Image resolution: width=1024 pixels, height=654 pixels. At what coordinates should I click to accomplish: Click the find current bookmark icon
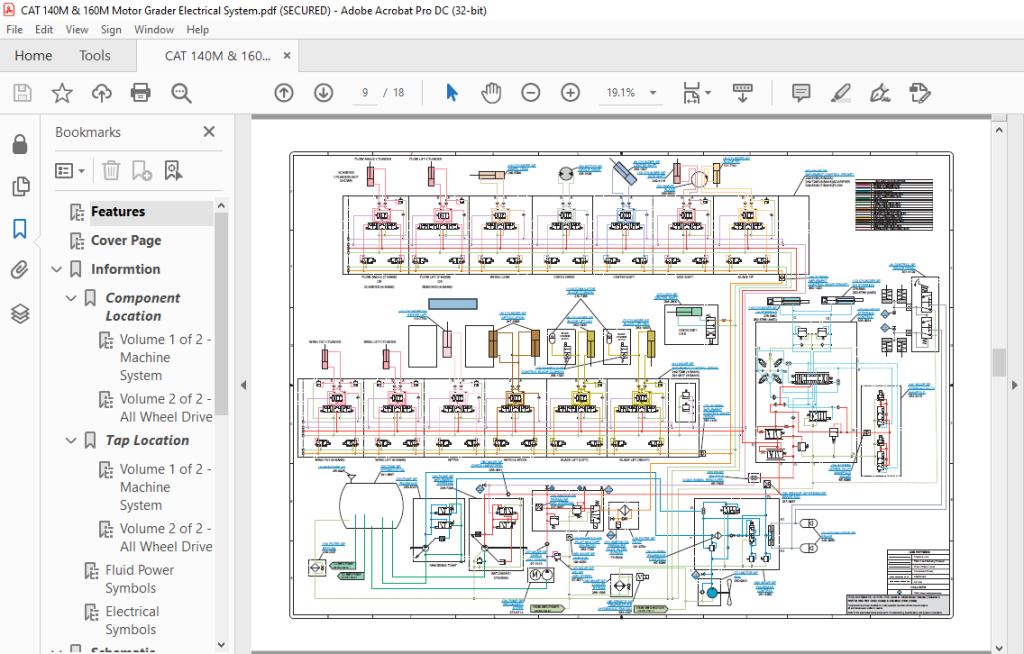pyautogui.click(x=173, y=171)
